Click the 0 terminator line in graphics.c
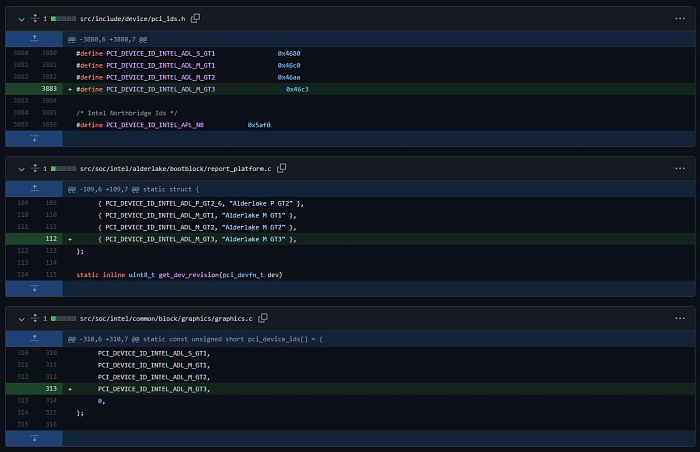 [101, 402]
